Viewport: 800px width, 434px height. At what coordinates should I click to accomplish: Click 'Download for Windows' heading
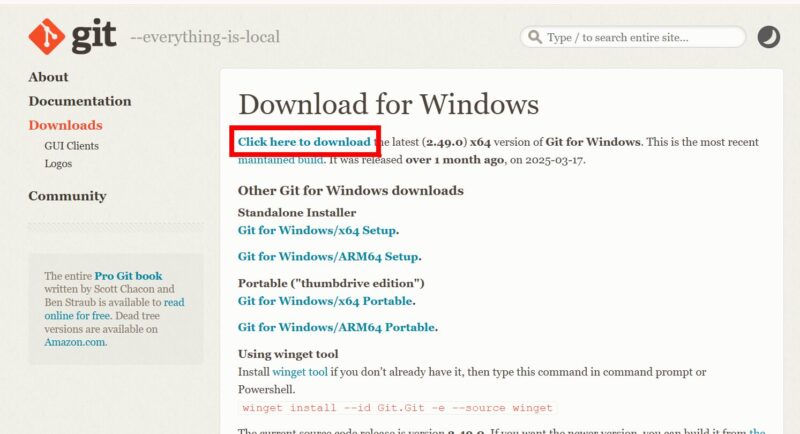point(388,105)
